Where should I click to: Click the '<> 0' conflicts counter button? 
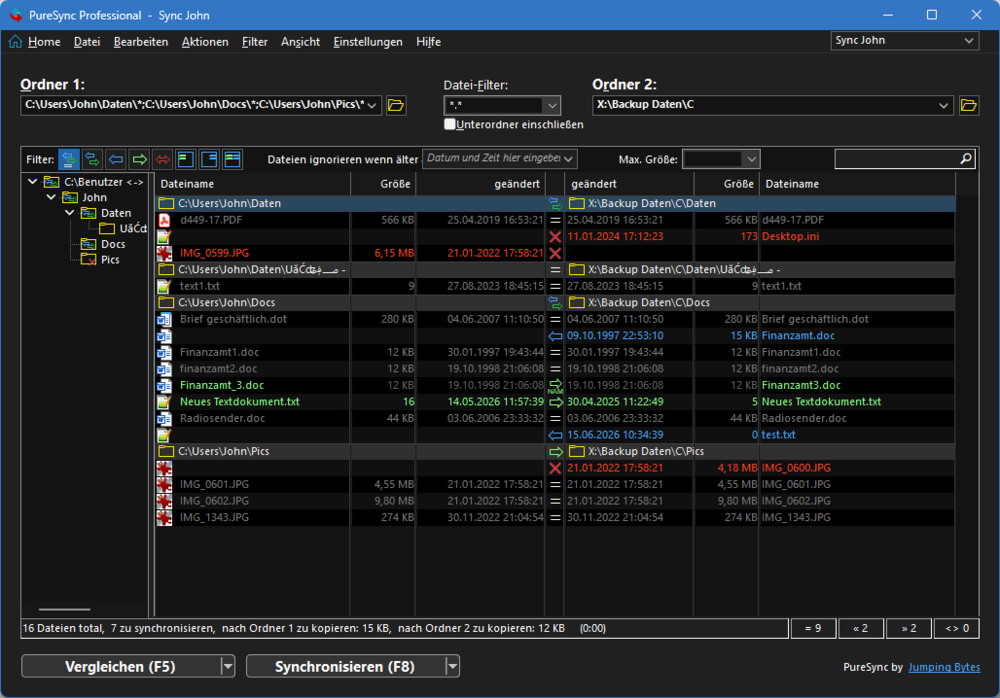pos(957,628)
